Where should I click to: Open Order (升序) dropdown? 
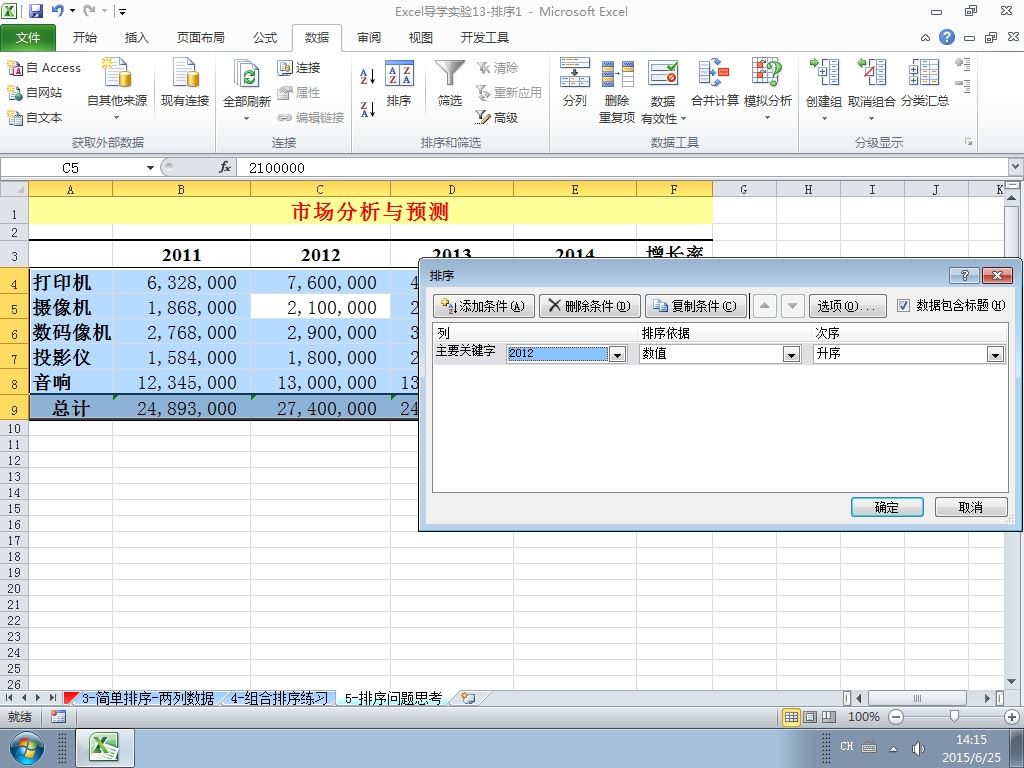995,354
